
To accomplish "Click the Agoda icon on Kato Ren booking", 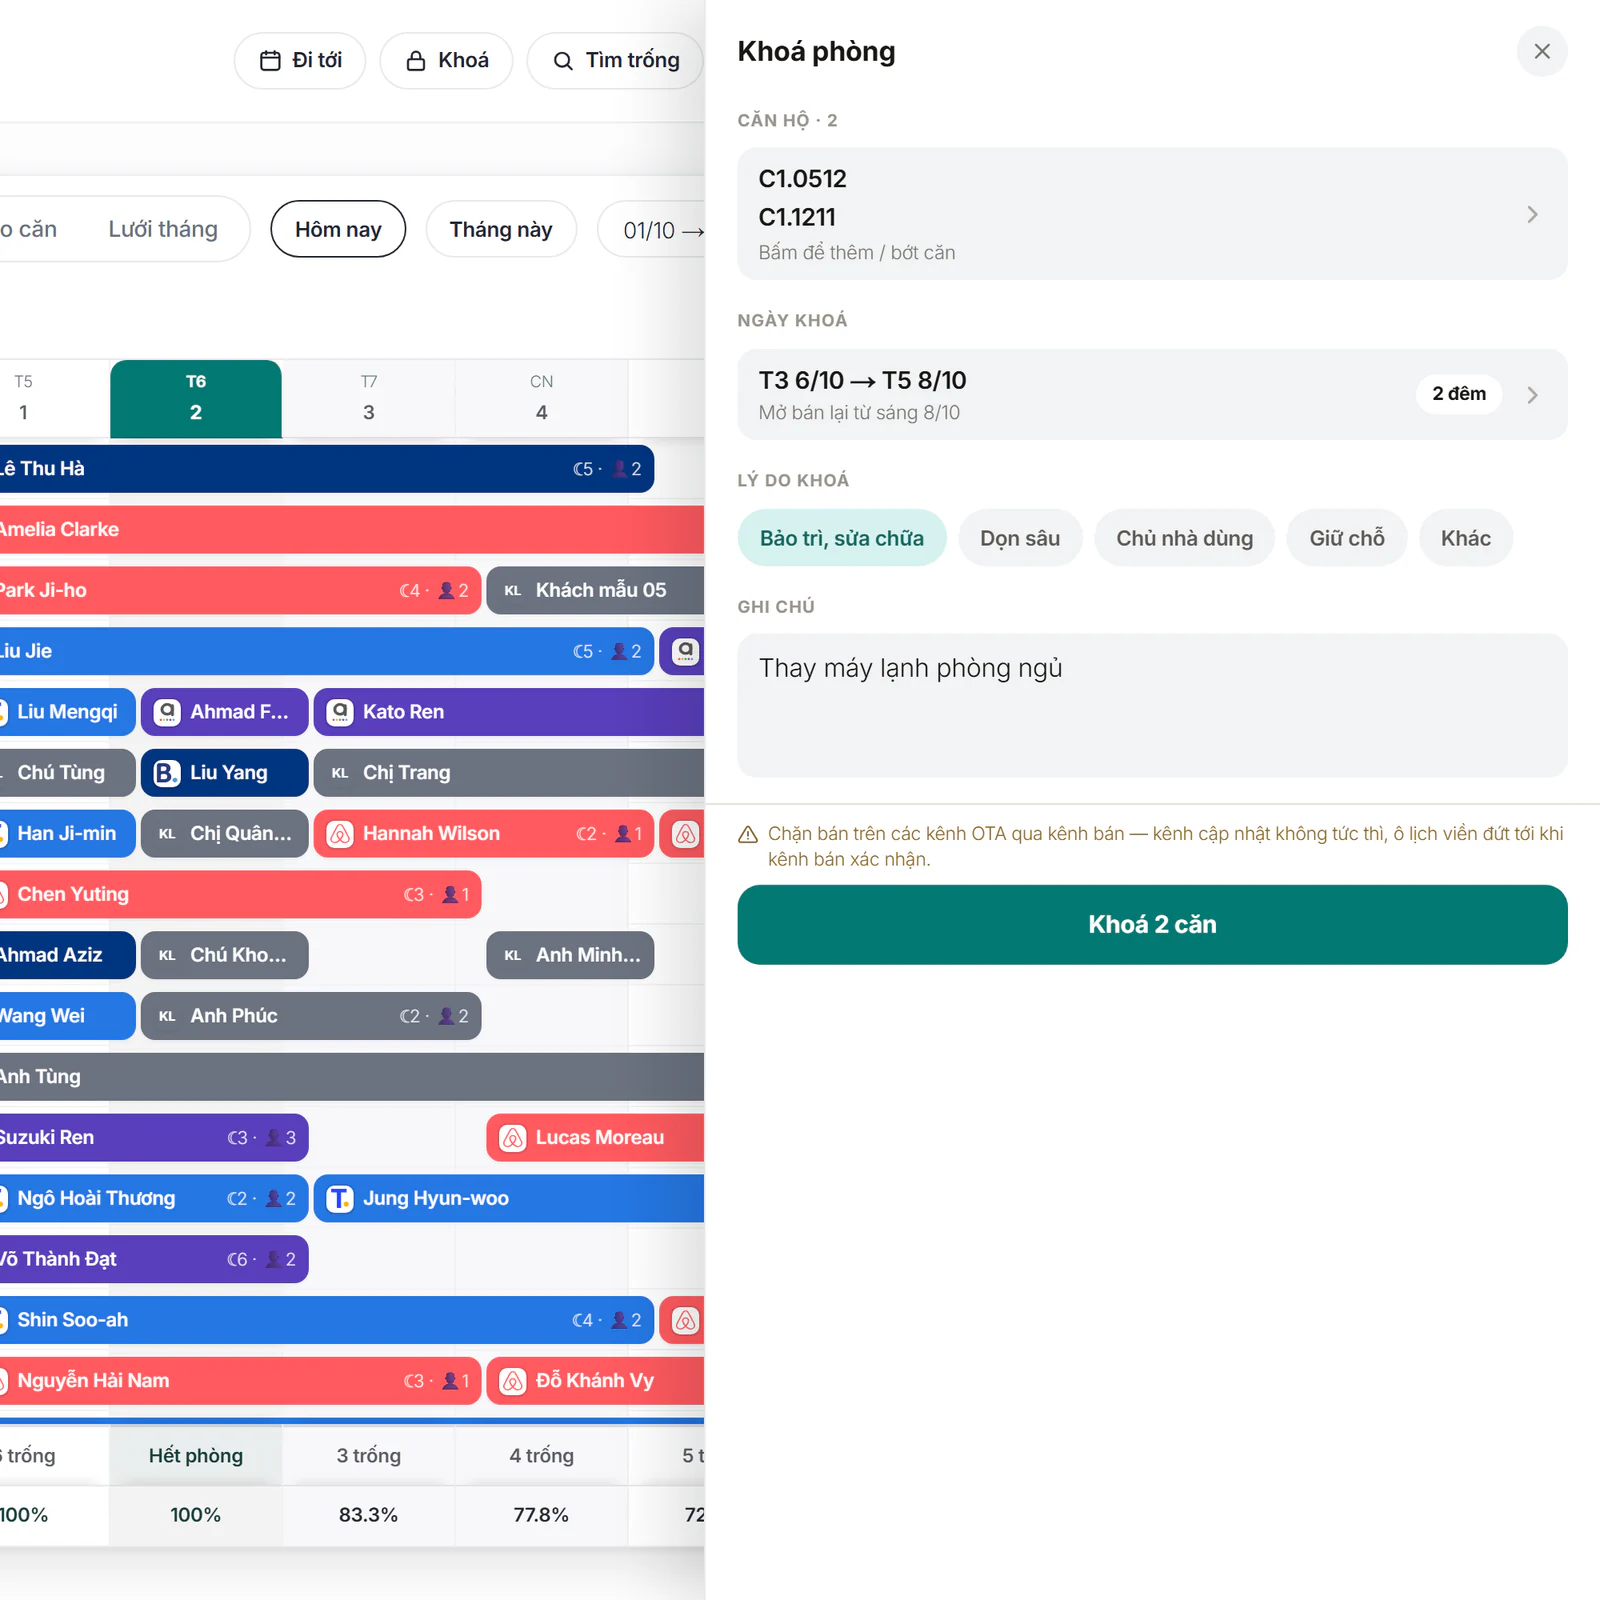I will tap(340, 712).
